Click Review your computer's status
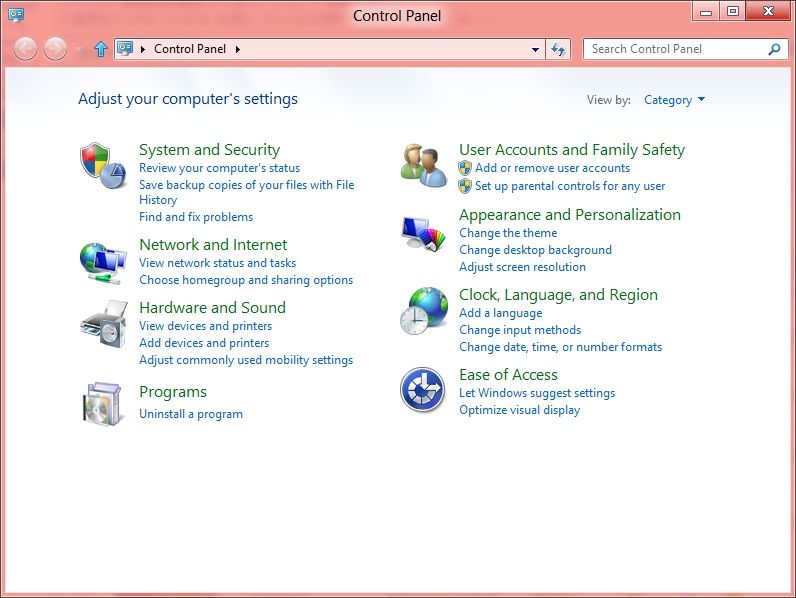Viewport: 796px width, 598px height. coord(219,168)
